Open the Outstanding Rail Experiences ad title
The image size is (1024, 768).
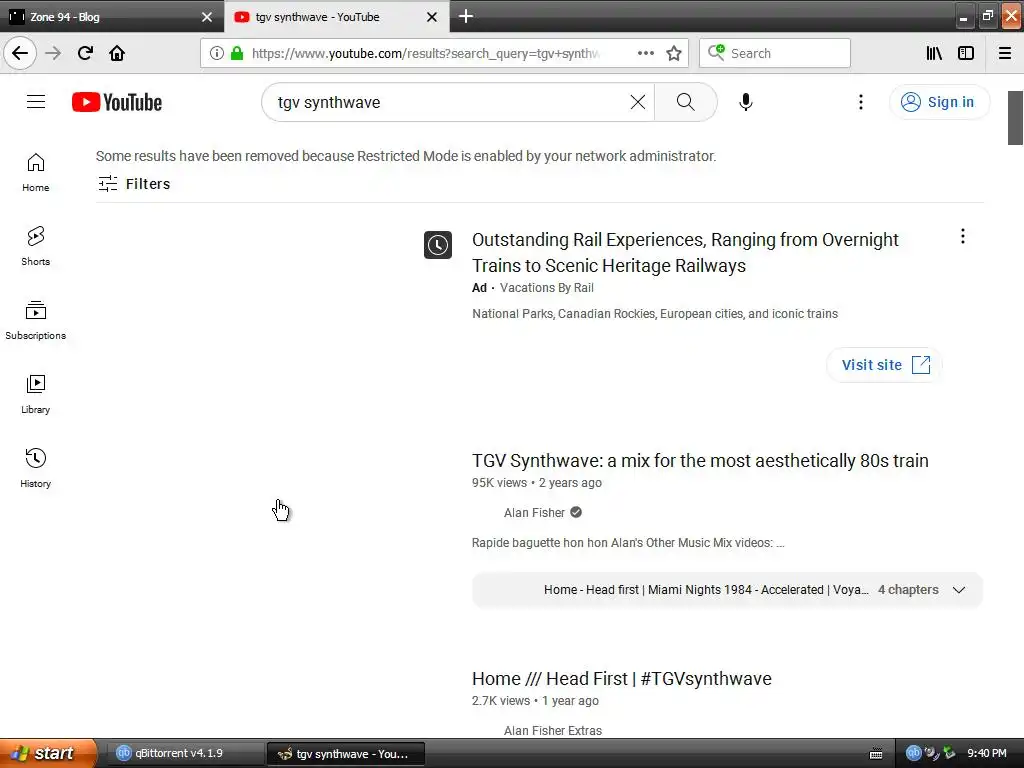685,253
